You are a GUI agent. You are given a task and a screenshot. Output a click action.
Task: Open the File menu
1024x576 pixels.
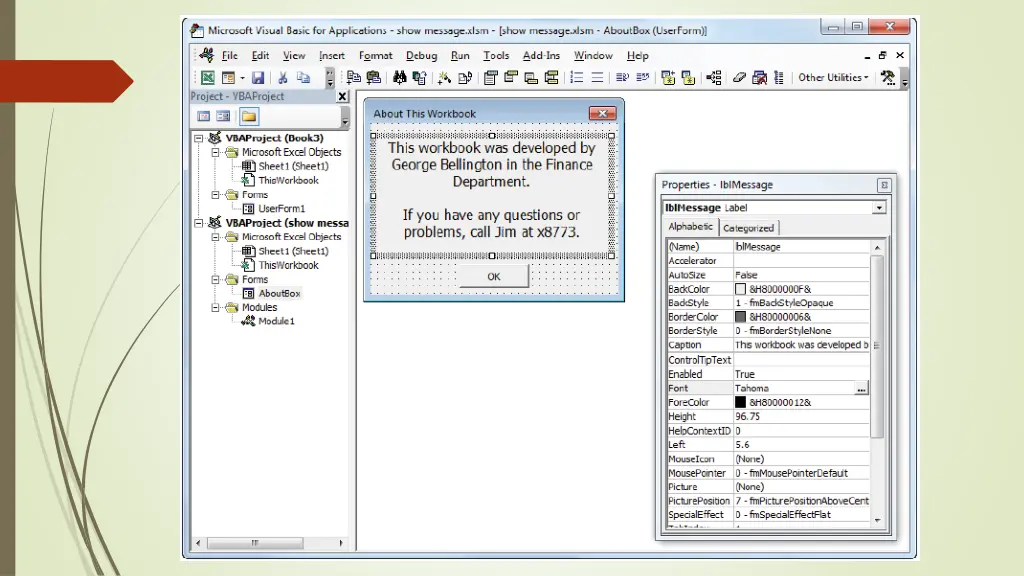click(x=230, y=56)
